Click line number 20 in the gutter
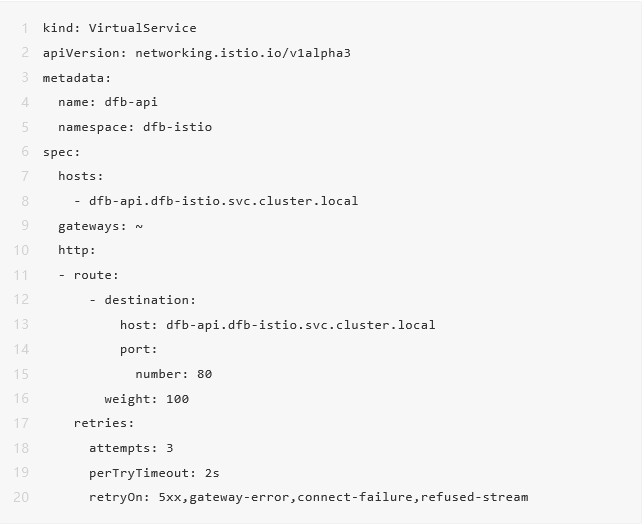The image size is (644, 527). pyautogui.click(x=21, y=497)
